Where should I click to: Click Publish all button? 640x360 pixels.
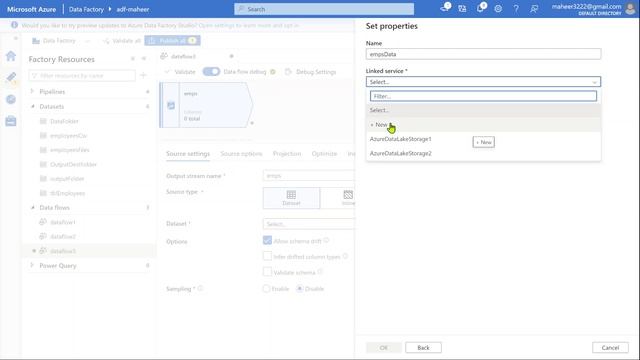click(x=172, y=40)
